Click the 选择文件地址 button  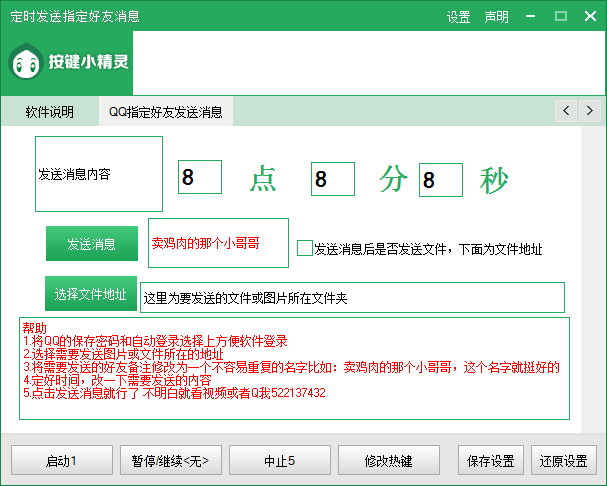click(91, 294)
